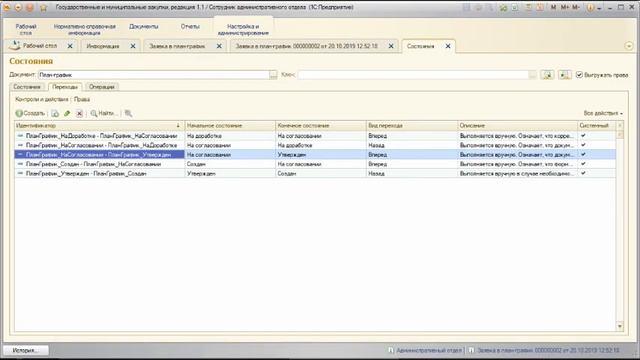Close the Рабочий стол window tab

pyautogui.click(x=70, y=46)
